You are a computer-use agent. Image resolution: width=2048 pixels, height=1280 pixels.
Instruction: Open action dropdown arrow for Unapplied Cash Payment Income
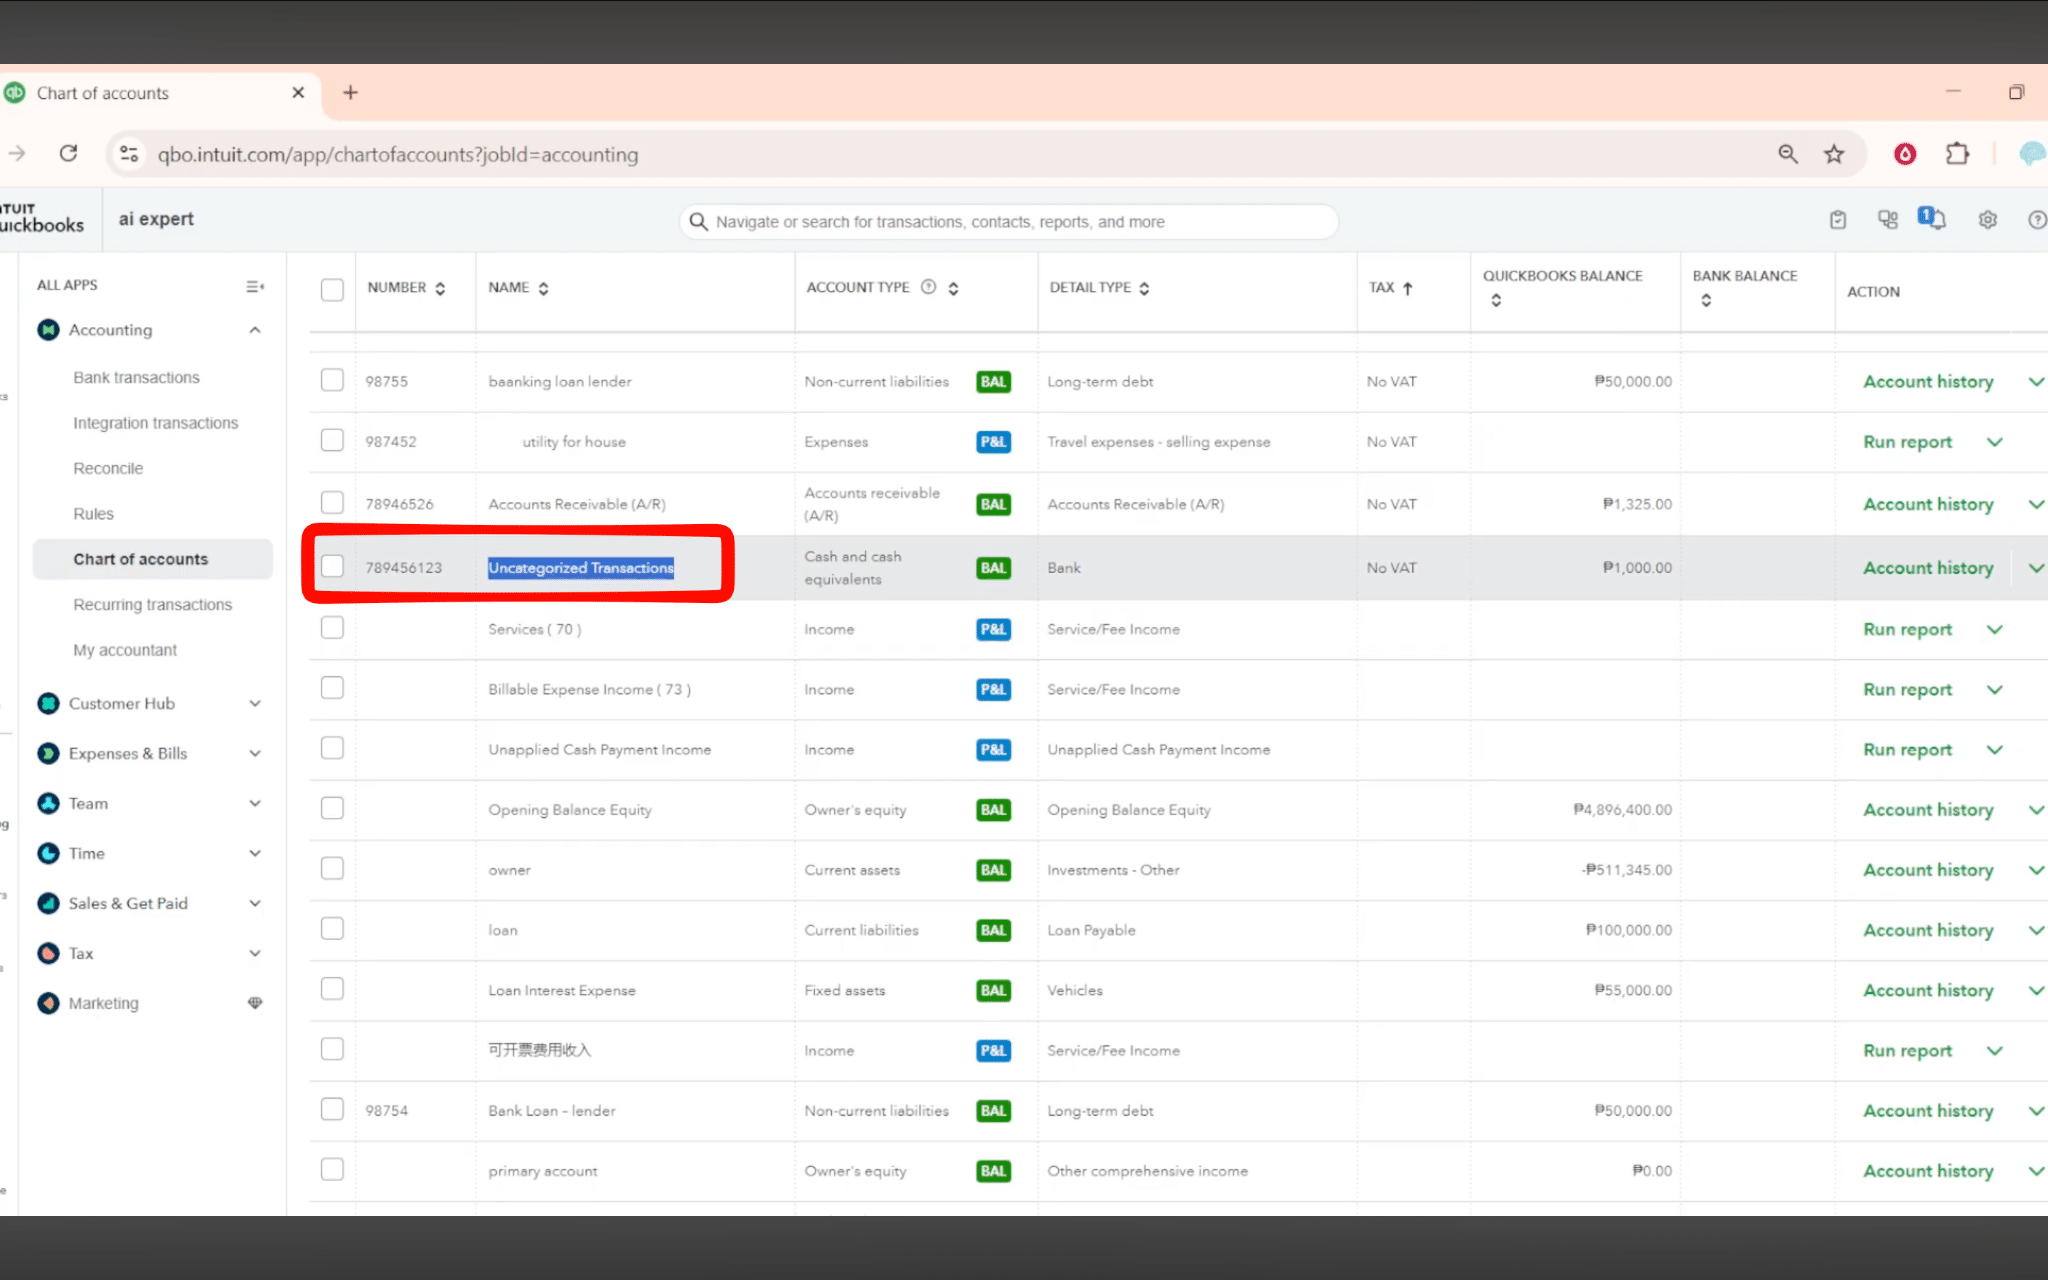tap(1995, 749)
